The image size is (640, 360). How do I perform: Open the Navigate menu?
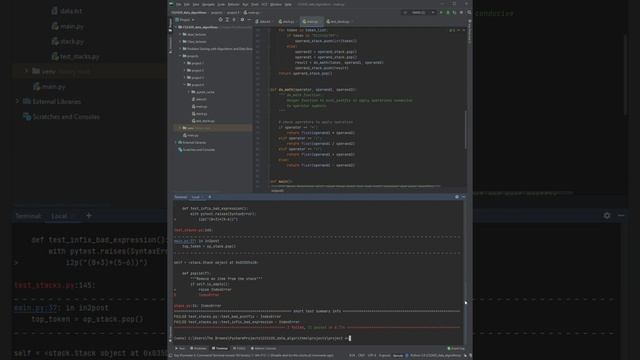208,4
